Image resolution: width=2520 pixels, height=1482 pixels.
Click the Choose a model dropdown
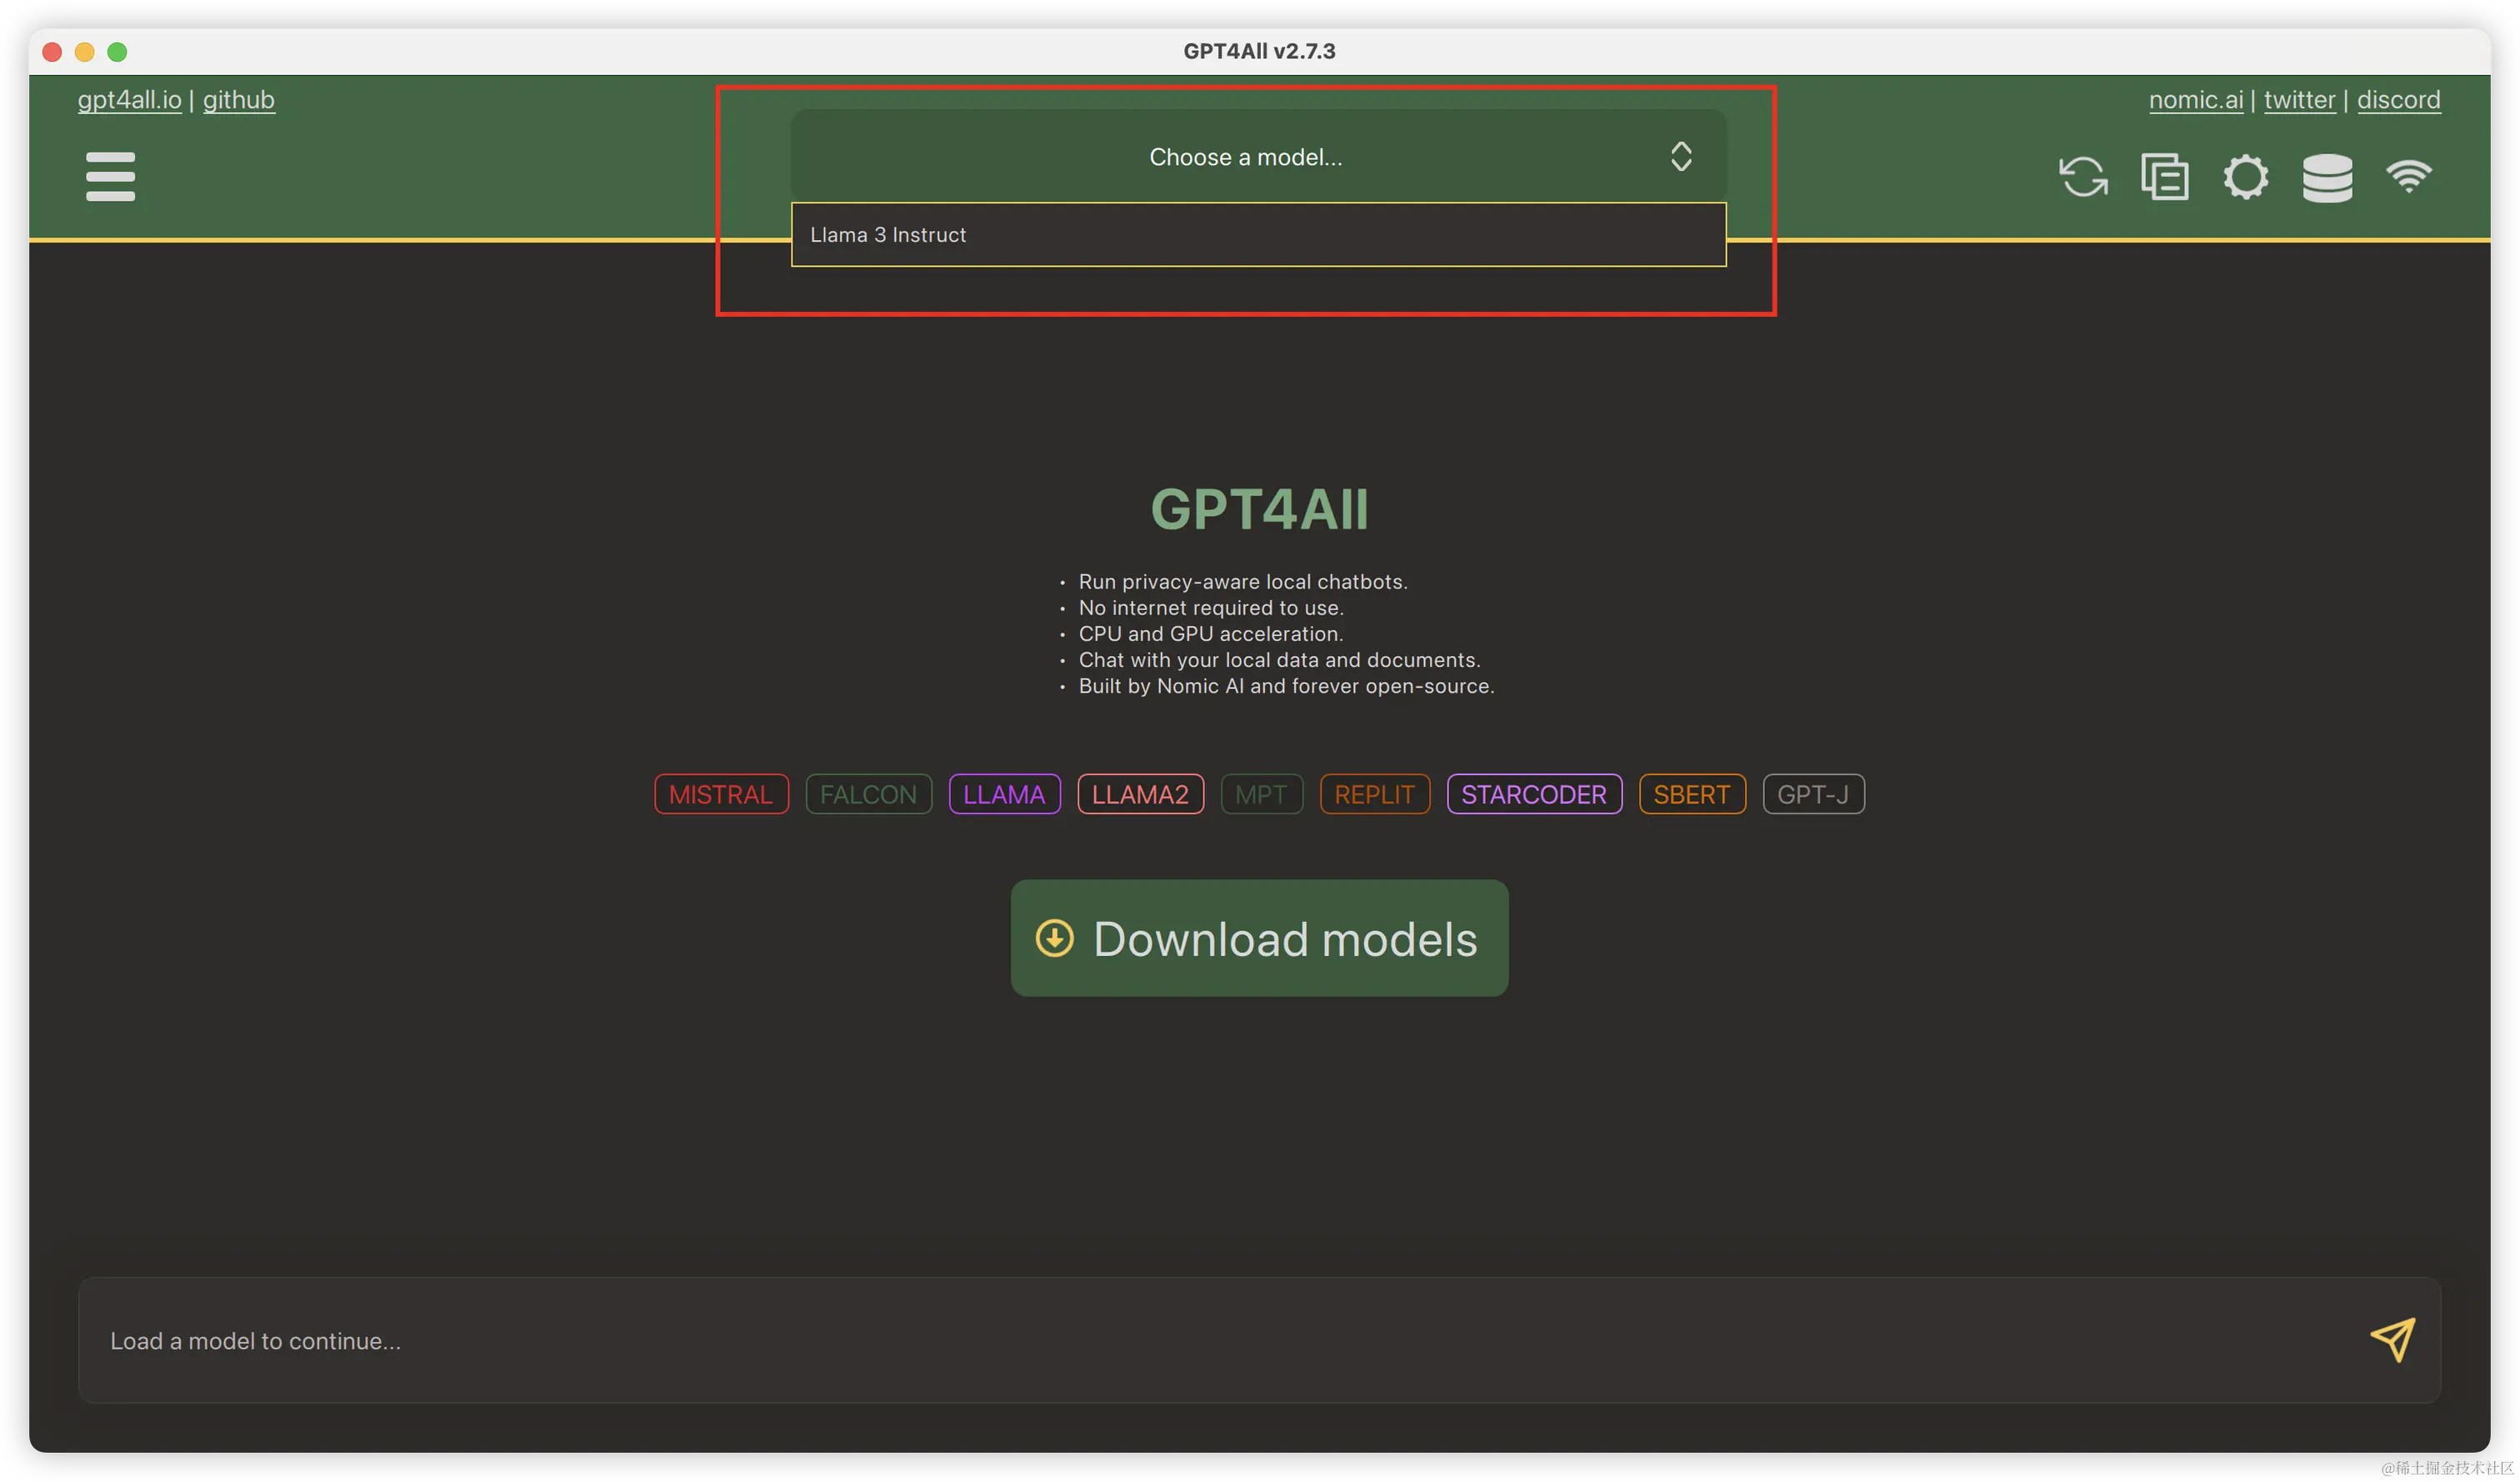(1245, 157)
